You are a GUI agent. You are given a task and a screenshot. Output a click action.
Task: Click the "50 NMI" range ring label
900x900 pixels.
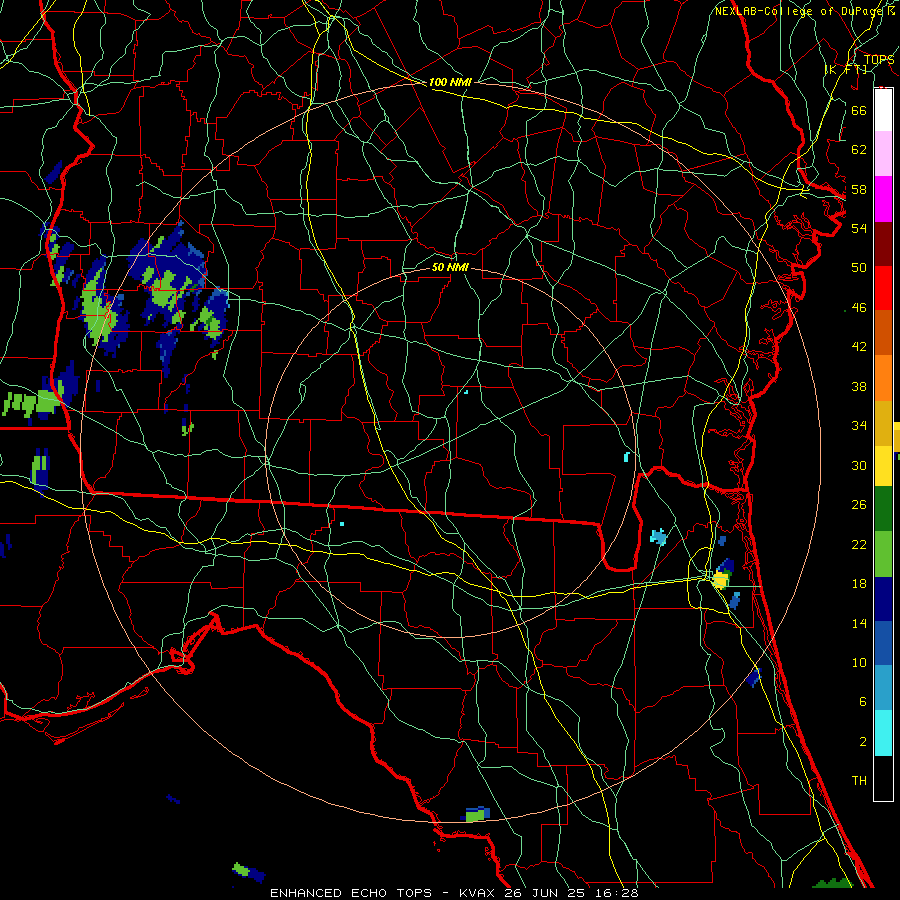click(450, 267)
